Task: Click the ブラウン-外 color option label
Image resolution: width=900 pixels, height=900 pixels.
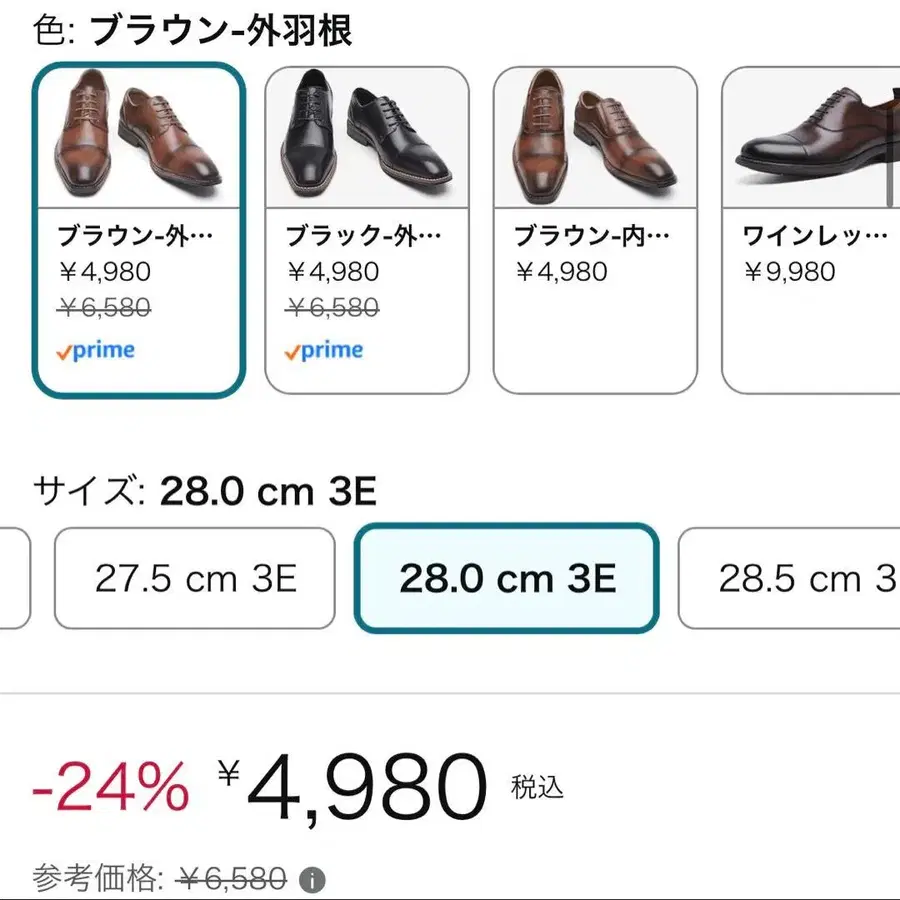Action: point(135,237)
